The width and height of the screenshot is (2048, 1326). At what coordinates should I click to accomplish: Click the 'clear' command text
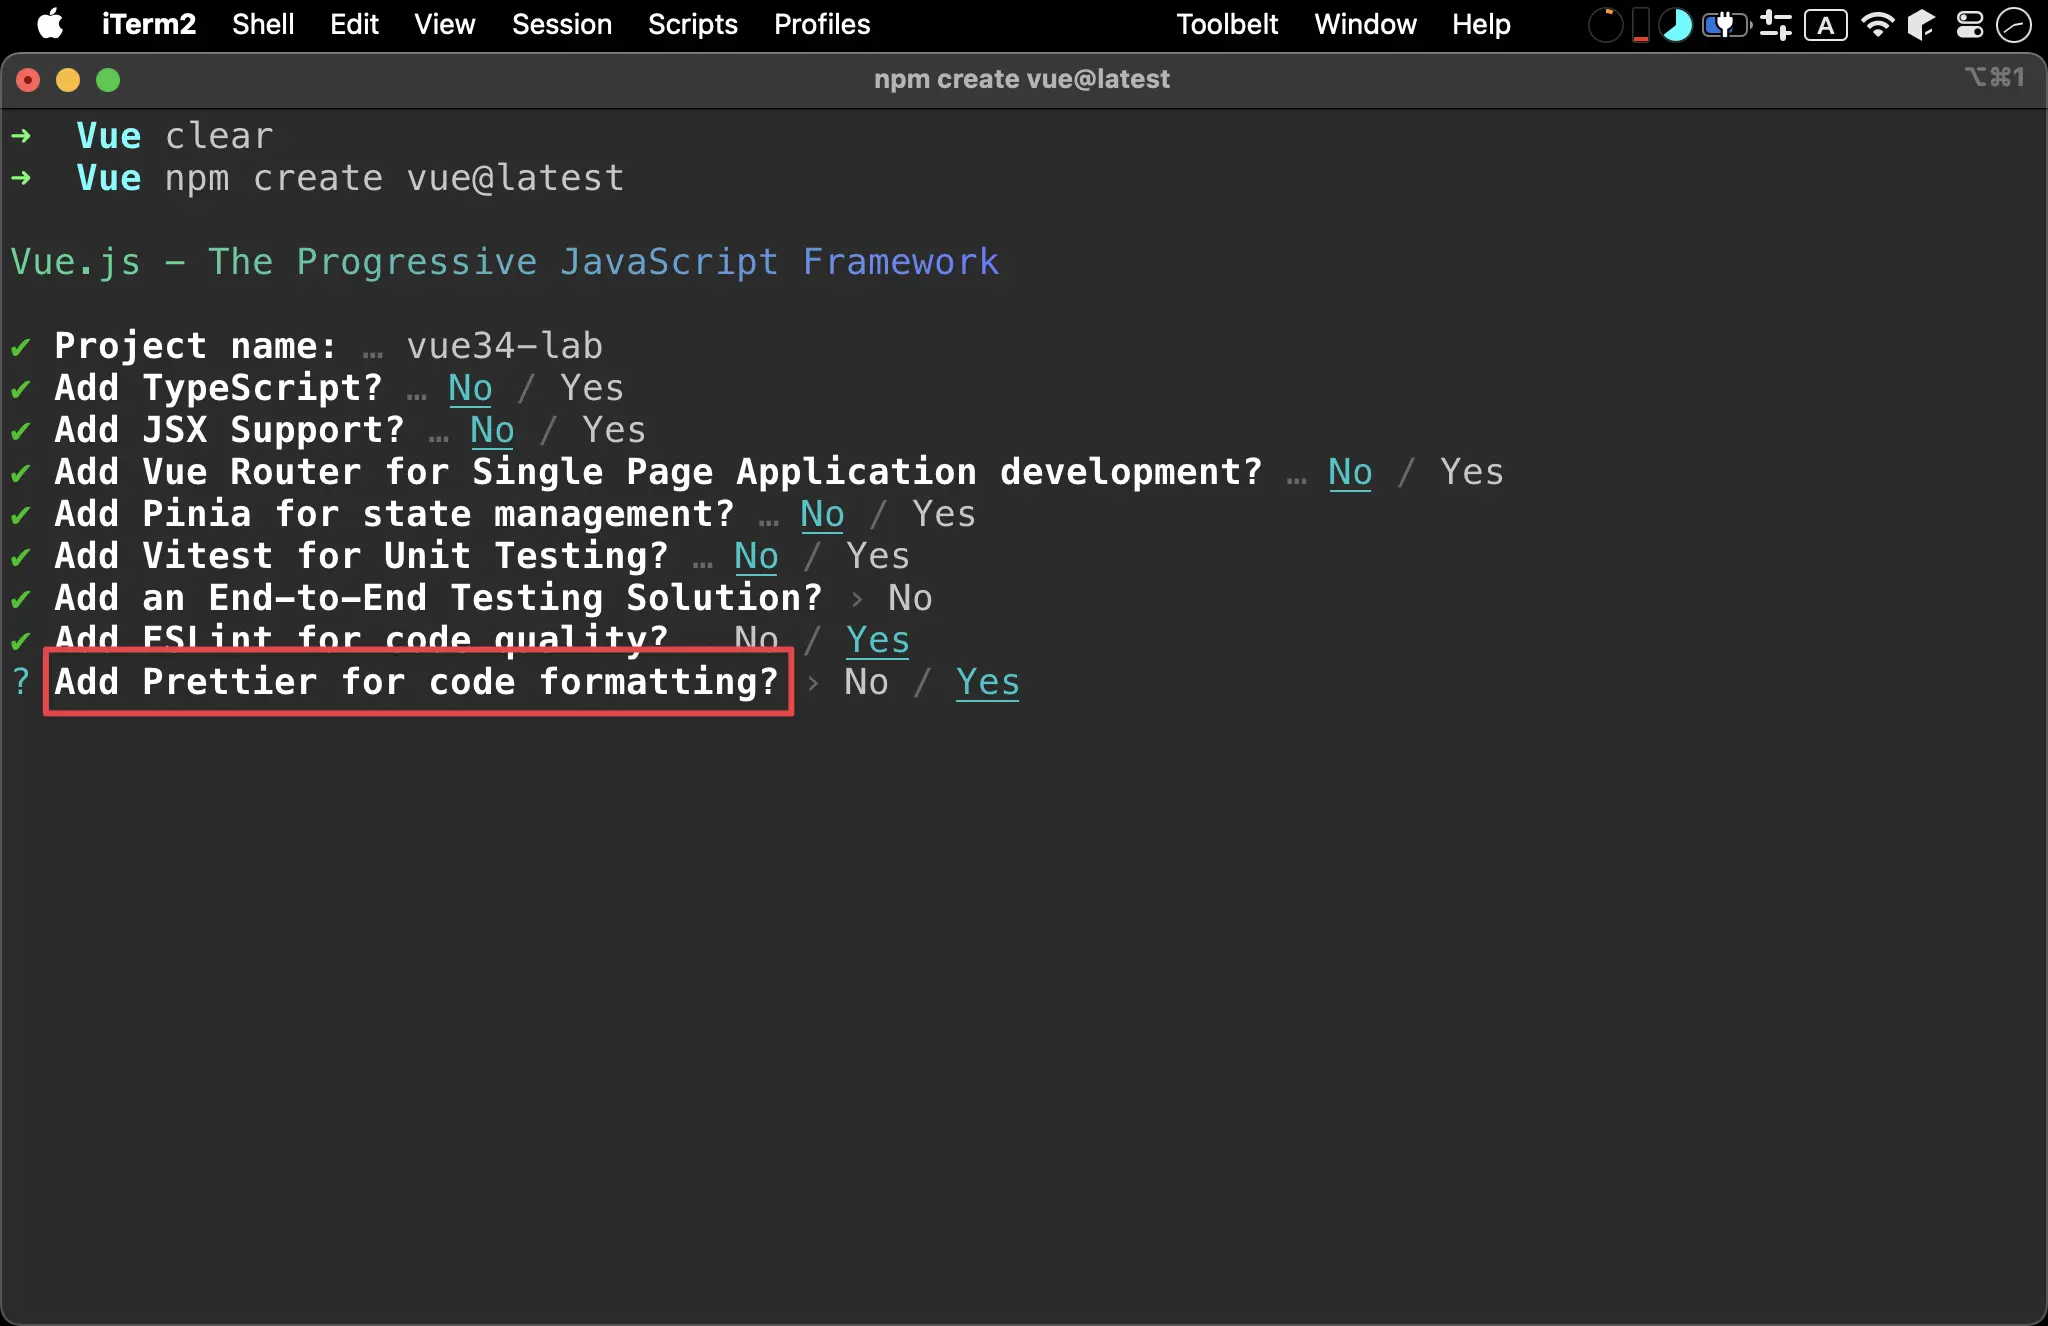pyautogui.click(x=219, y=136)
